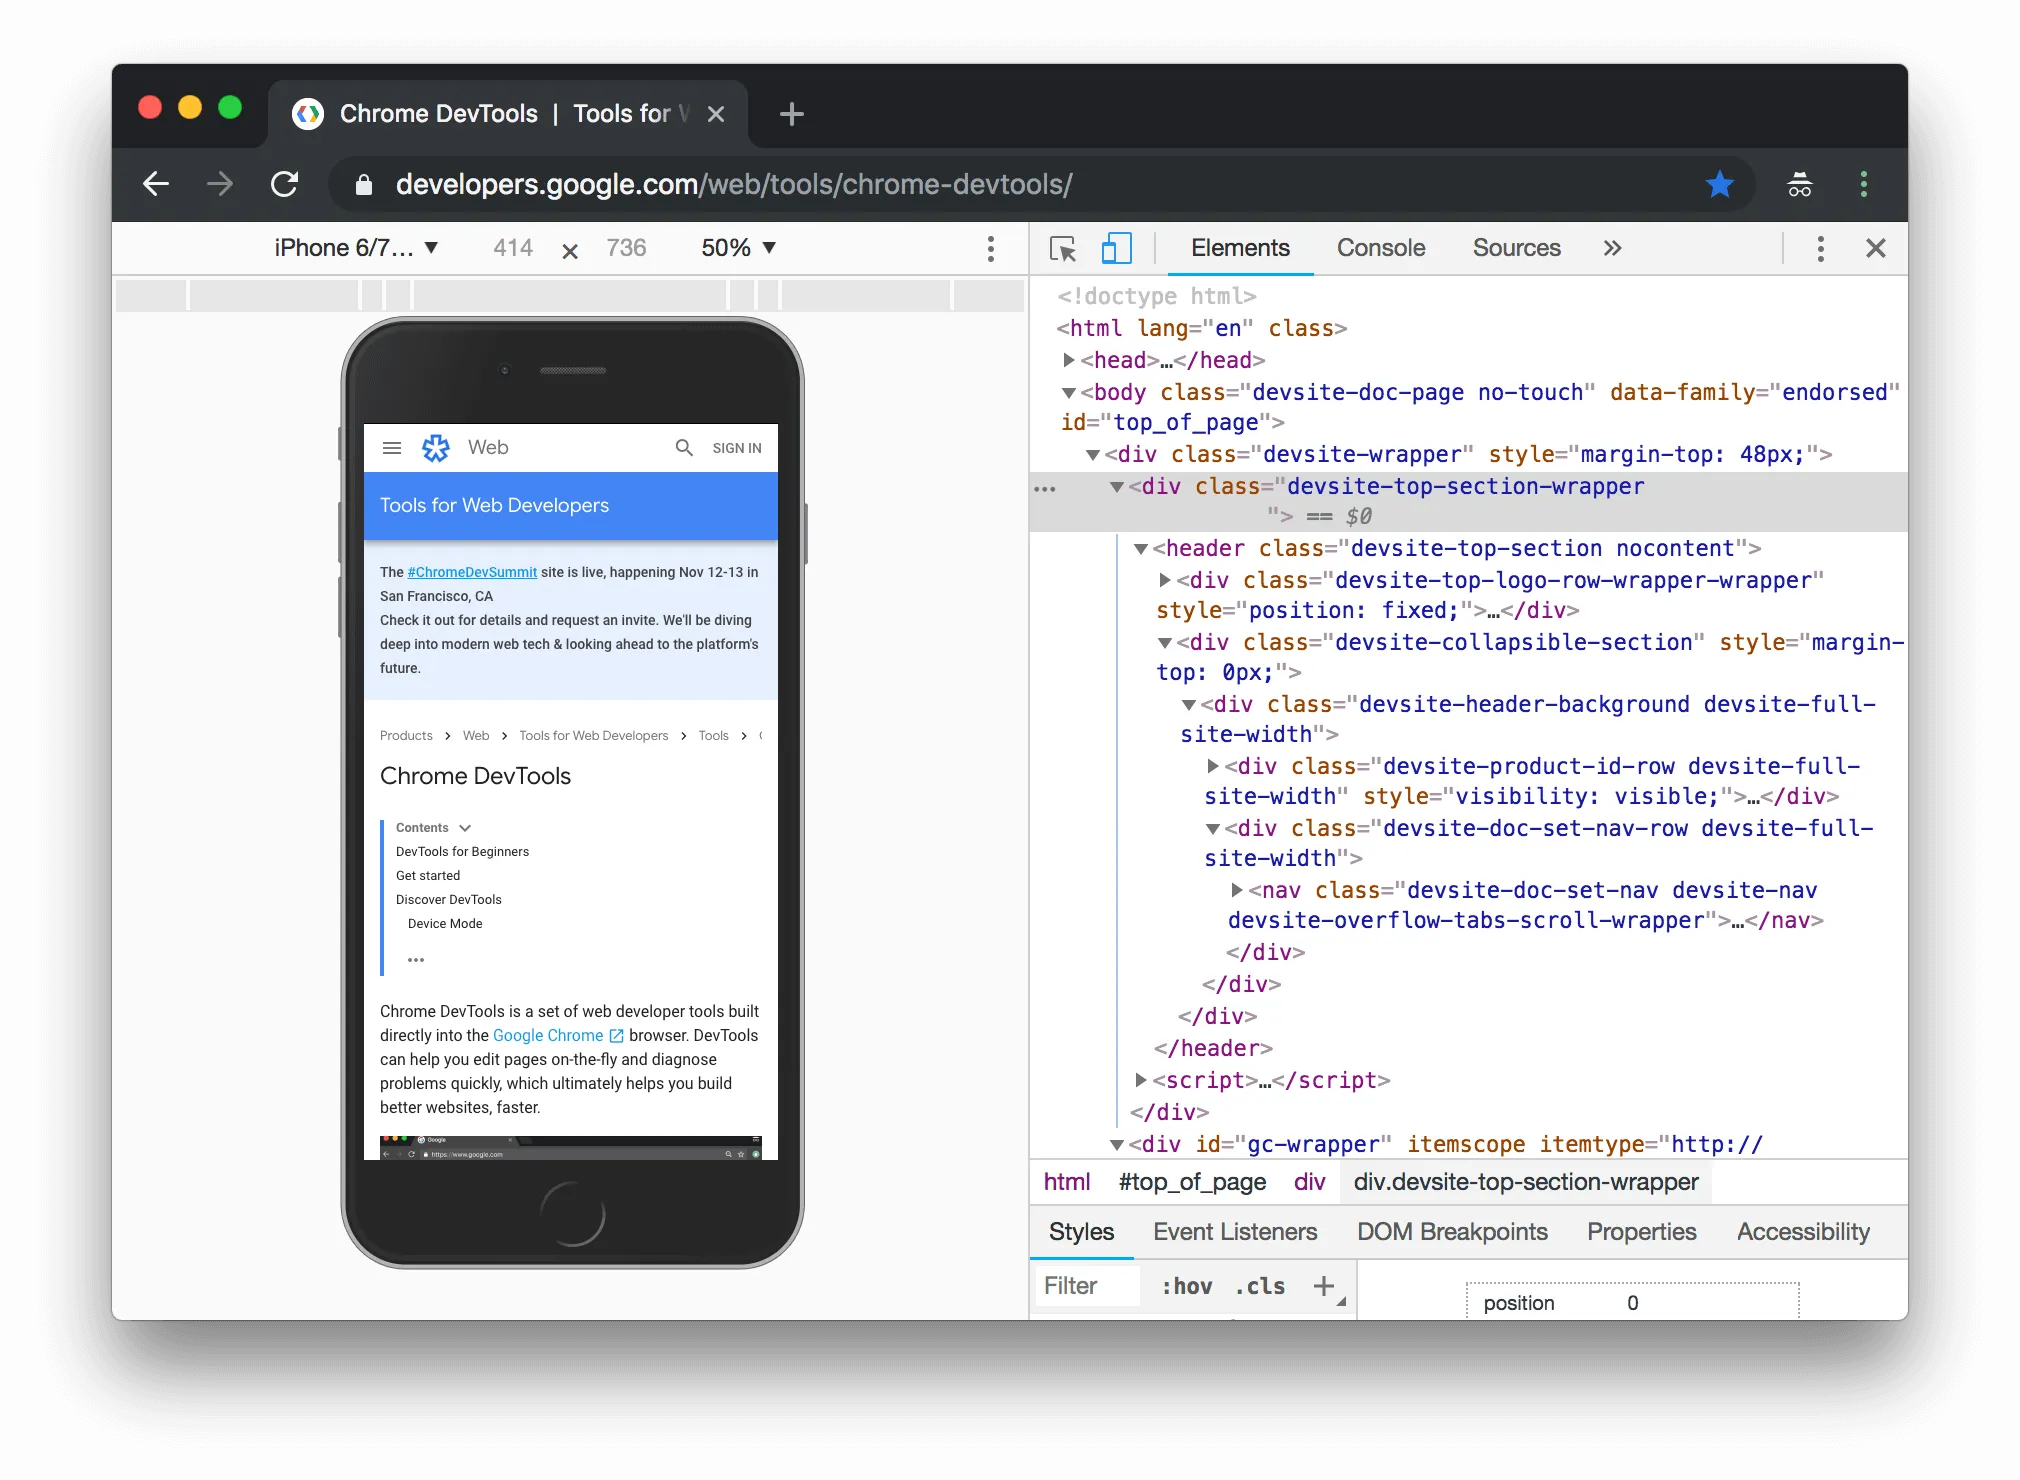Toggle the .cls class editor
The width and height of the screenshot is (2020, 1480).
click(1260, 1286)
